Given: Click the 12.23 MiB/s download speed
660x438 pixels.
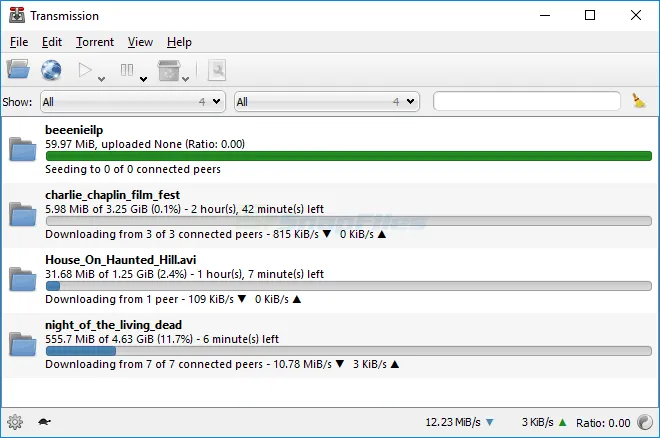Looking at the screenshot, I should click(453, 422).
